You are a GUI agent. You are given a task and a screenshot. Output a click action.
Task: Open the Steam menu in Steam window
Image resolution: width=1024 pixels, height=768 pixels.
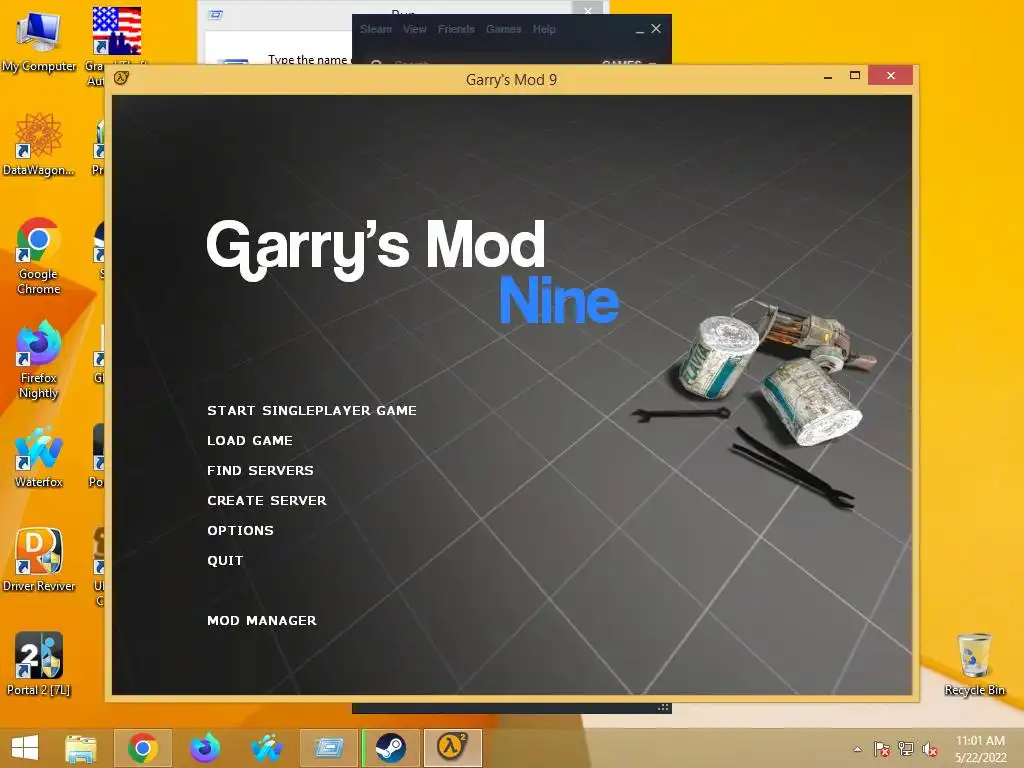[x=376, y=29]
